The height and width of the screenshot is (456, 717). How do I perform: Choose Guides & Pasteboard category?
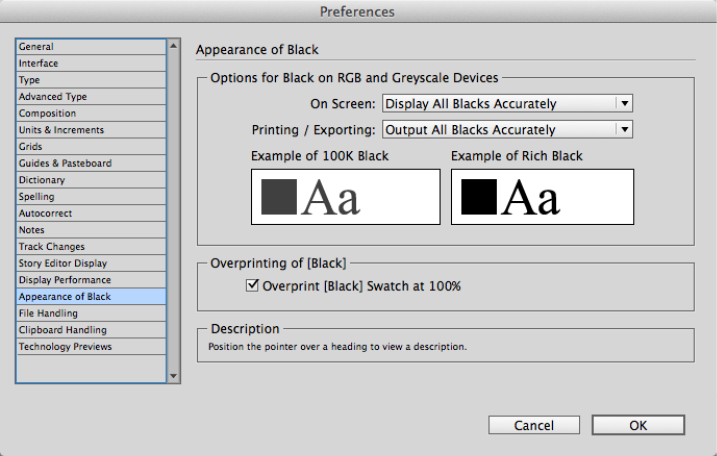pos(65,163)
